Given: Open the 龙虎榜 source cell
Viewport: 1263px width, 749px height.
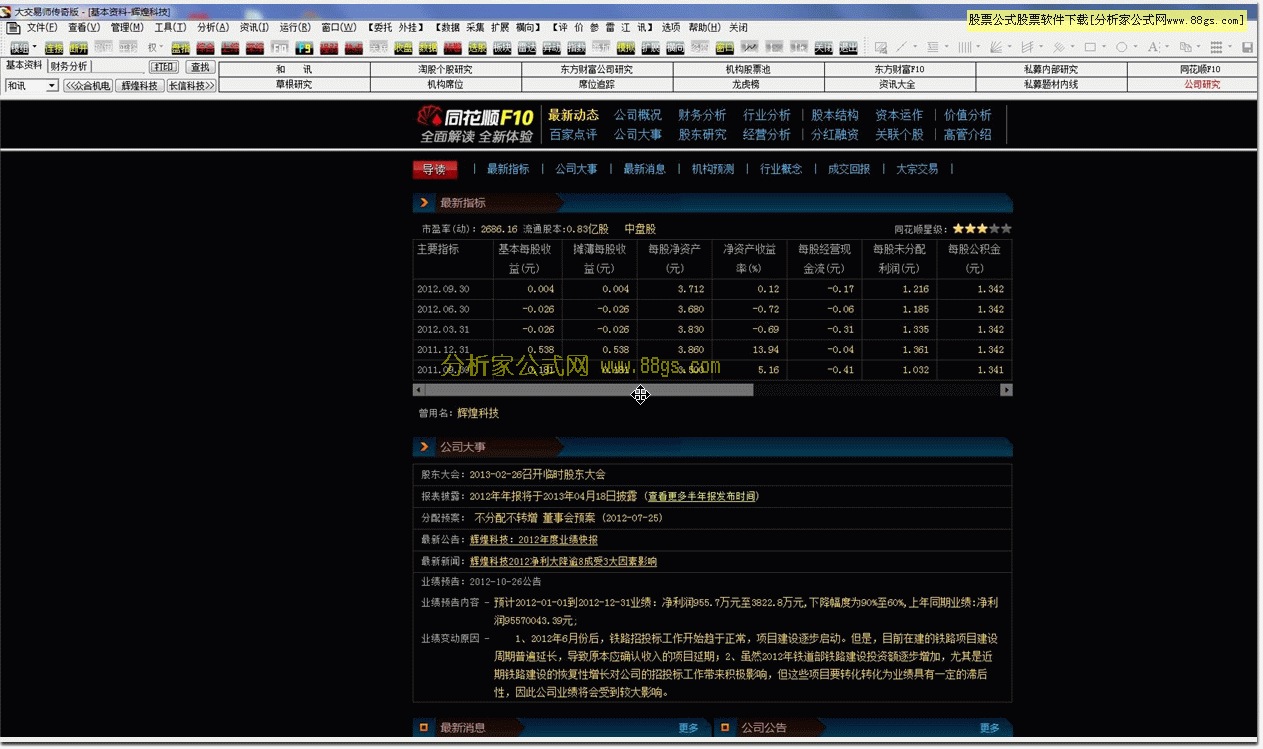Looking at the screenshot, I should click(748, 85).
